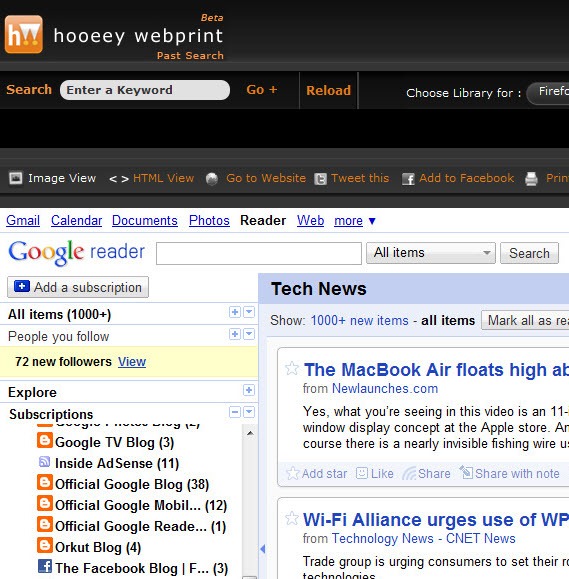Star the MacBook Air article

(x=292, y=369)
